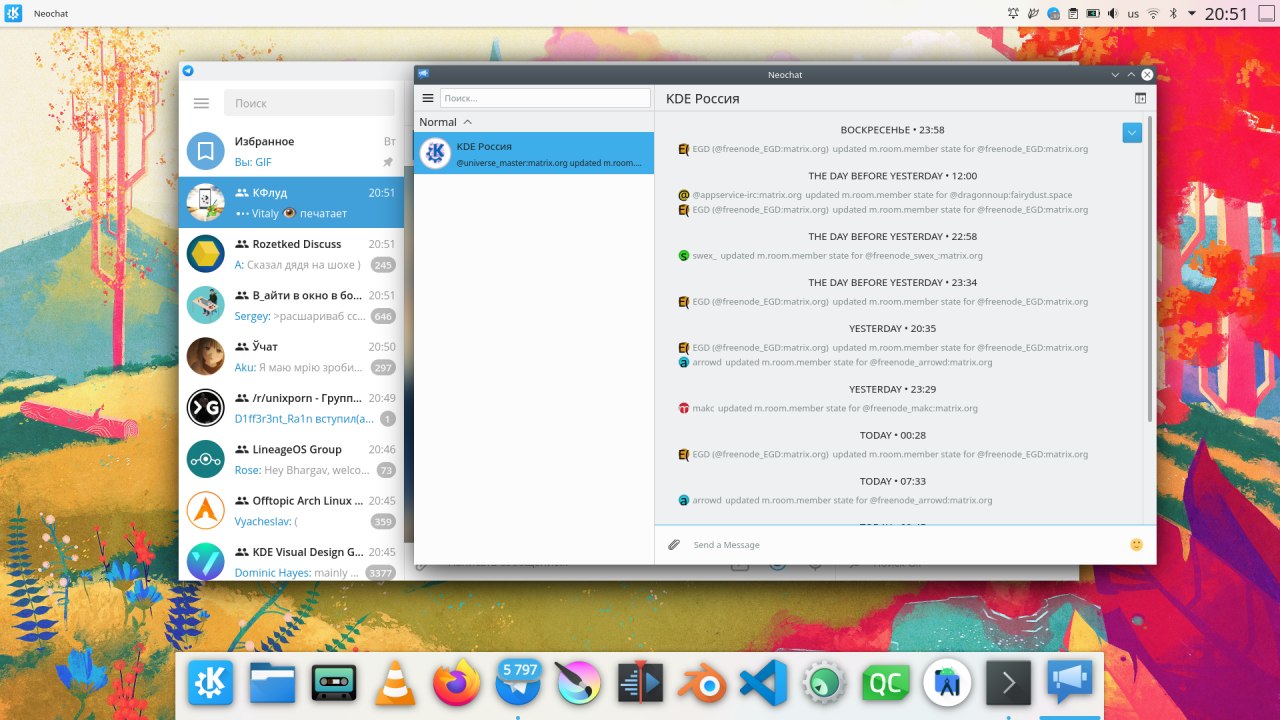Open the Offtopic Arch Linux chat
1280x720 pixels.
291,510
